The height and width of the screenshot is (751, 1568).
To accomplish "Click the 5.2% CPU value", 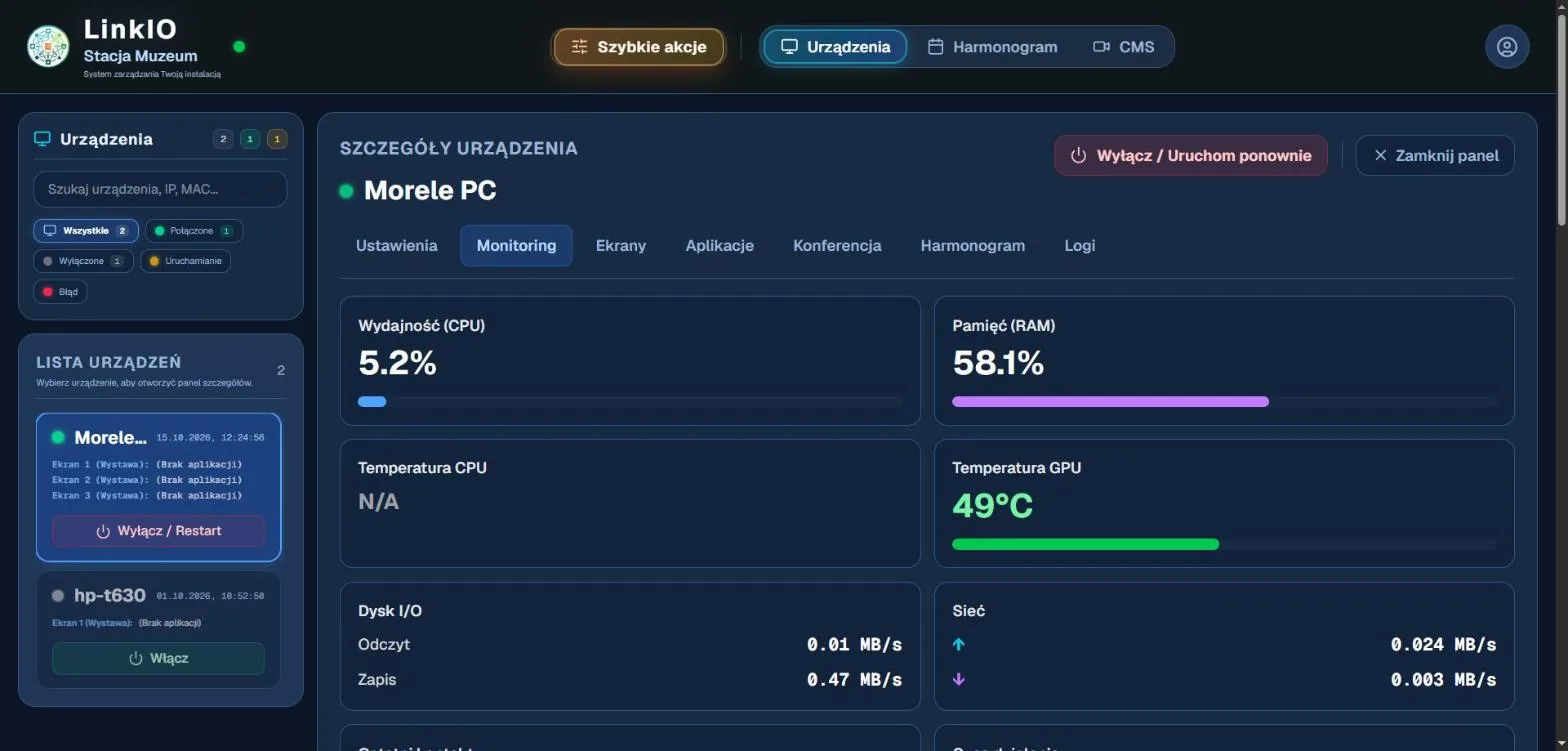I will click(398, 362).
